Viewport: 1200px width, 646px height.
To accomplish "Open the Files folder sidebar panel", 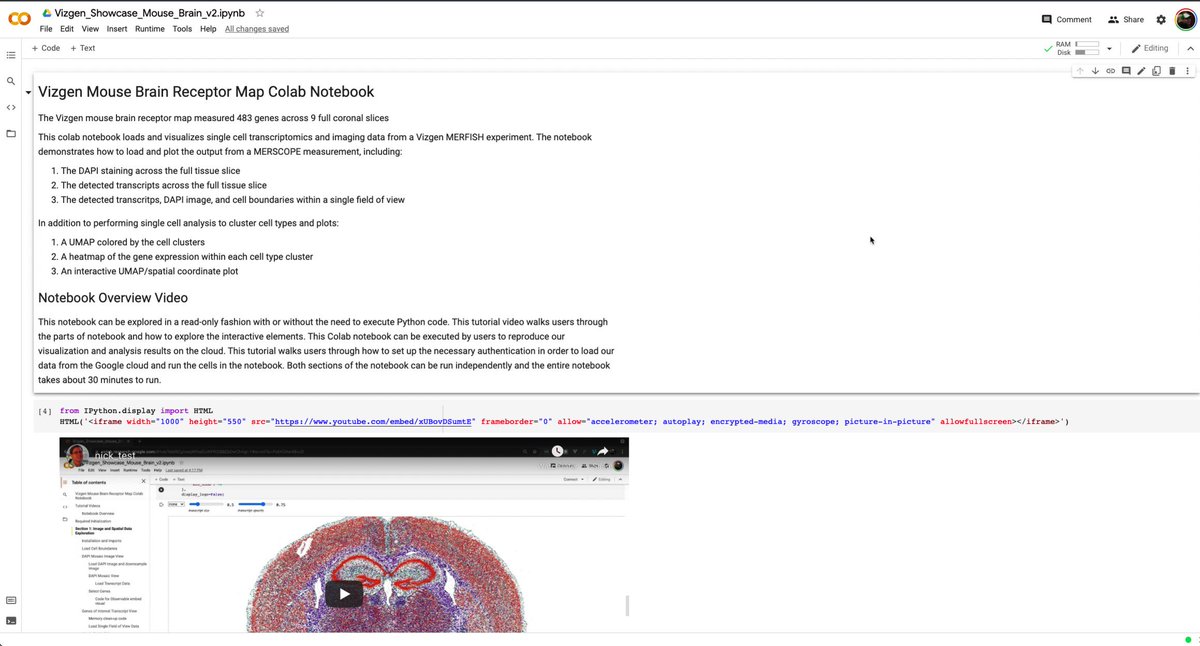I will click(x=11, y=133).
